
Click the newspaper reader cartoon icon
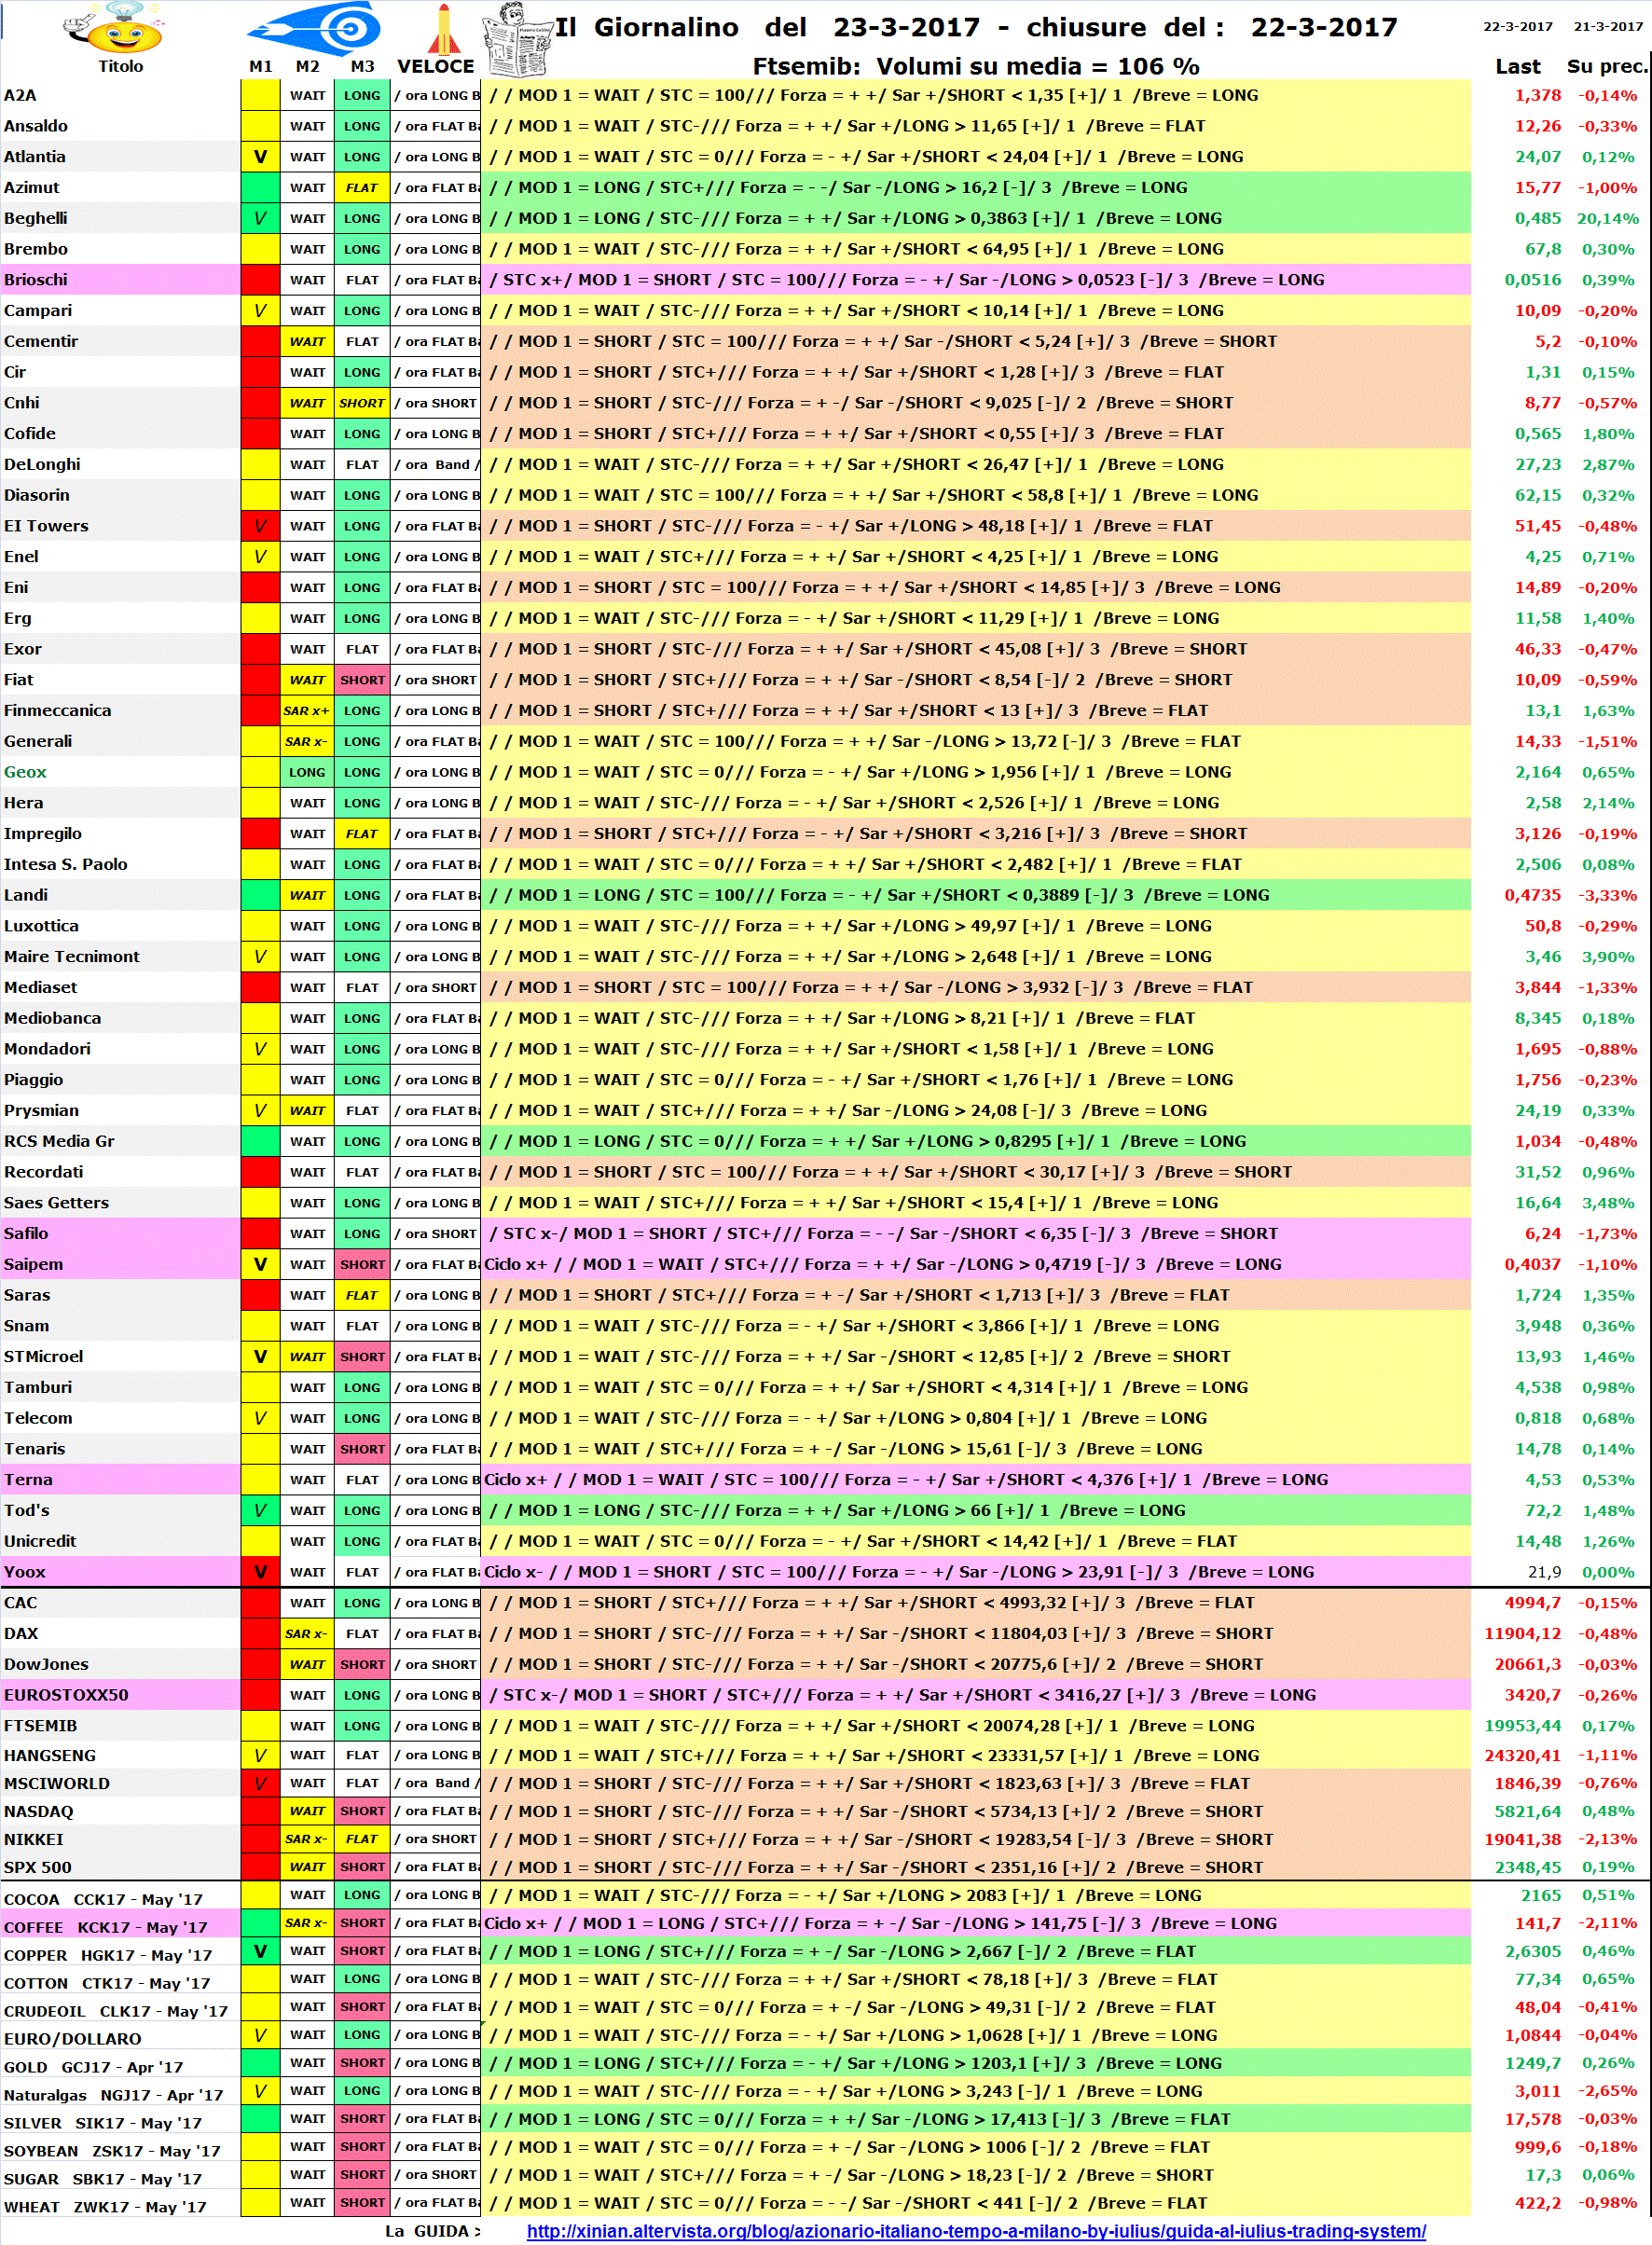[x=517, y=40]
